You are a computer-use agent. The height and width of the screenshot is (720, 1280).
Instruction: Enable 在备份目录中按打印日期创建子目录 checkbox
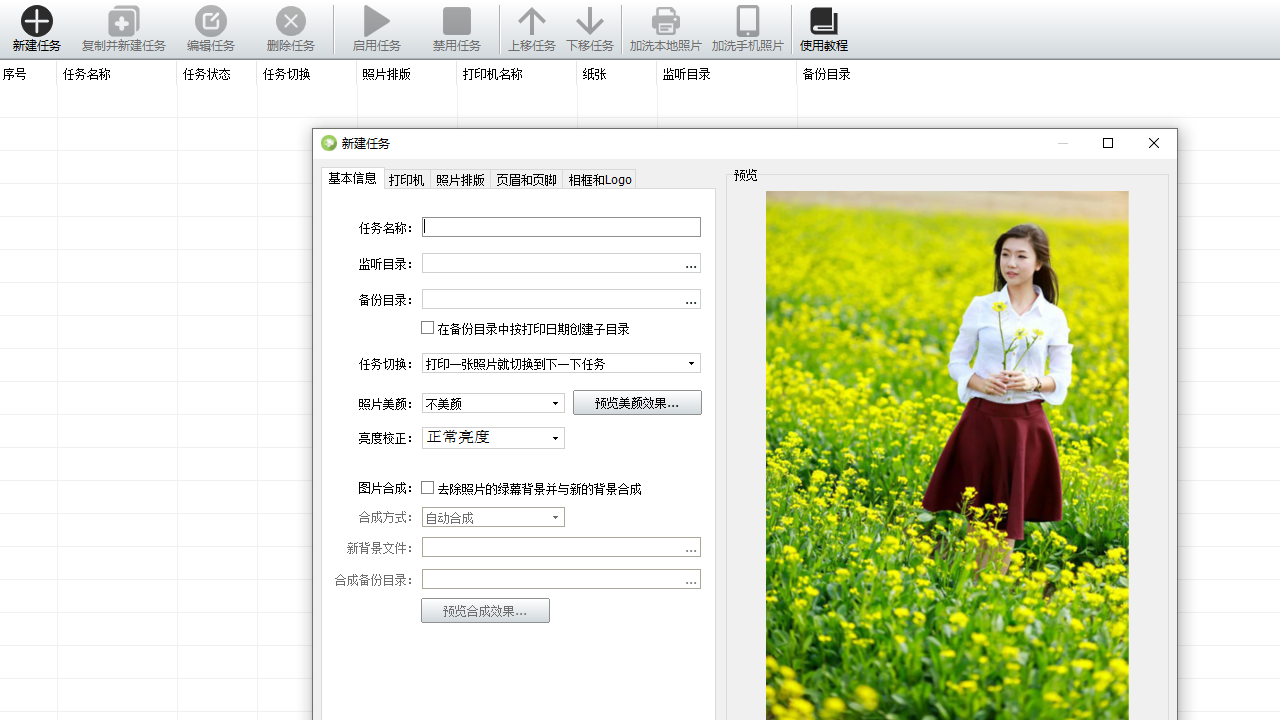pyautogui.click(x=428, y=328)
